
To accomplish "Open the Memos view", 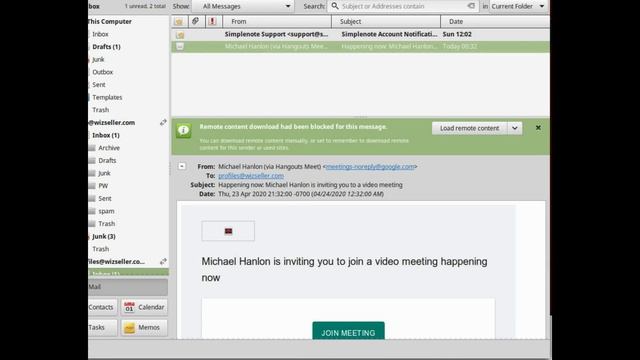I will pyautogui.click(x=144, y=327).
